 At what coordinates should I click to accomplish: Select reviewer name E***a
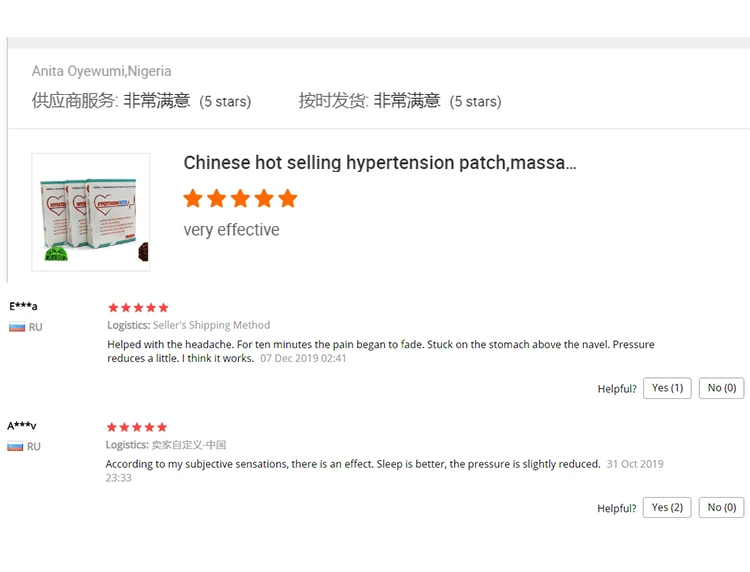pyautogui.click(x=23, y=306)
